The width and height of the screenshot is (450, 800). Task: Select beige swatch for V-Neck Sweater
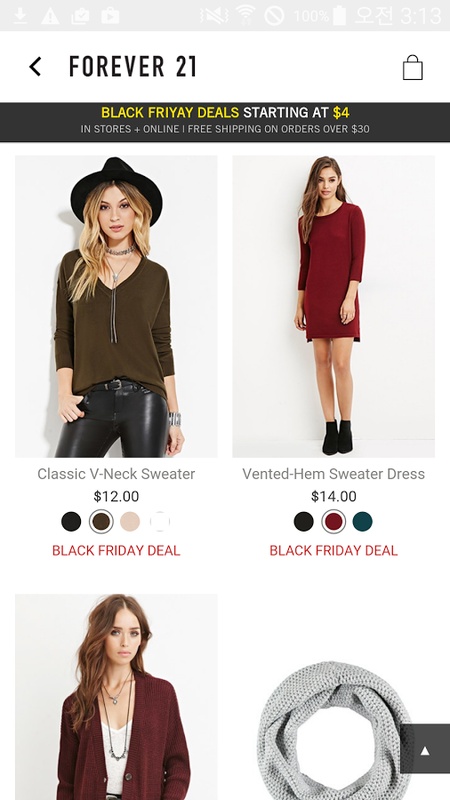click(130, 521)
